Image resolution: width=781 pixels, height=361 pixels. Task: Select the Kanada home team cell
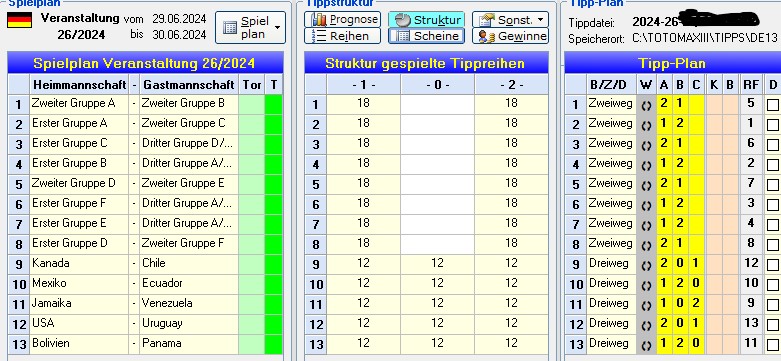pos(79,264)
